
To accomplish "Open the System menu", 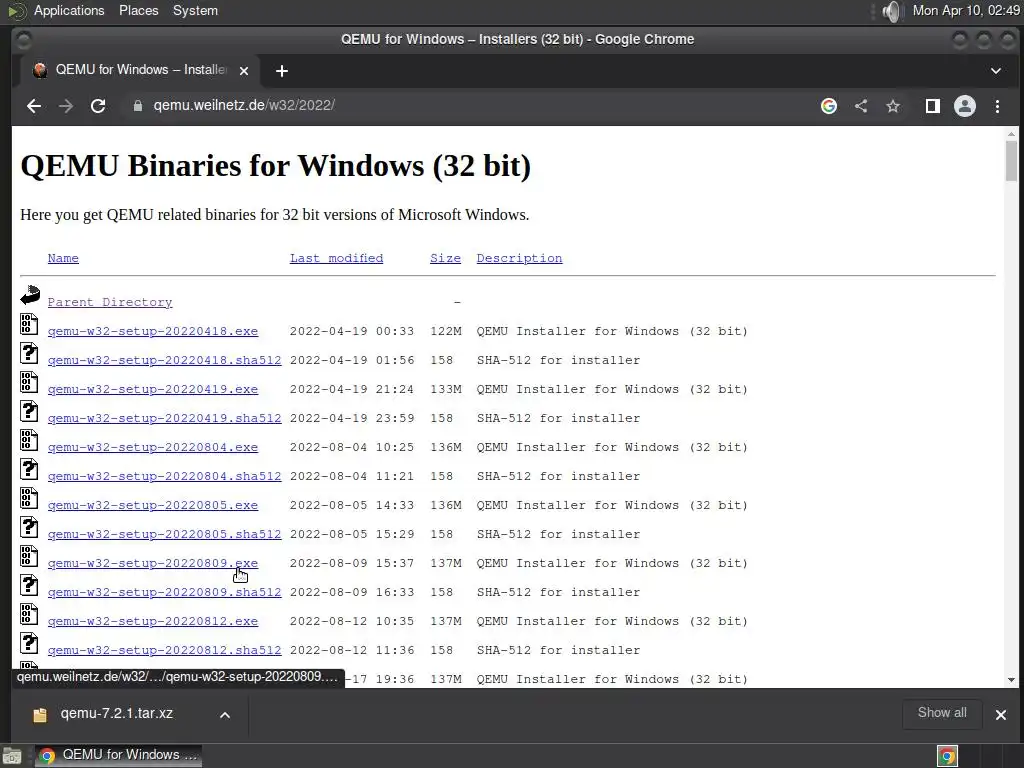I will pos(195,10).
